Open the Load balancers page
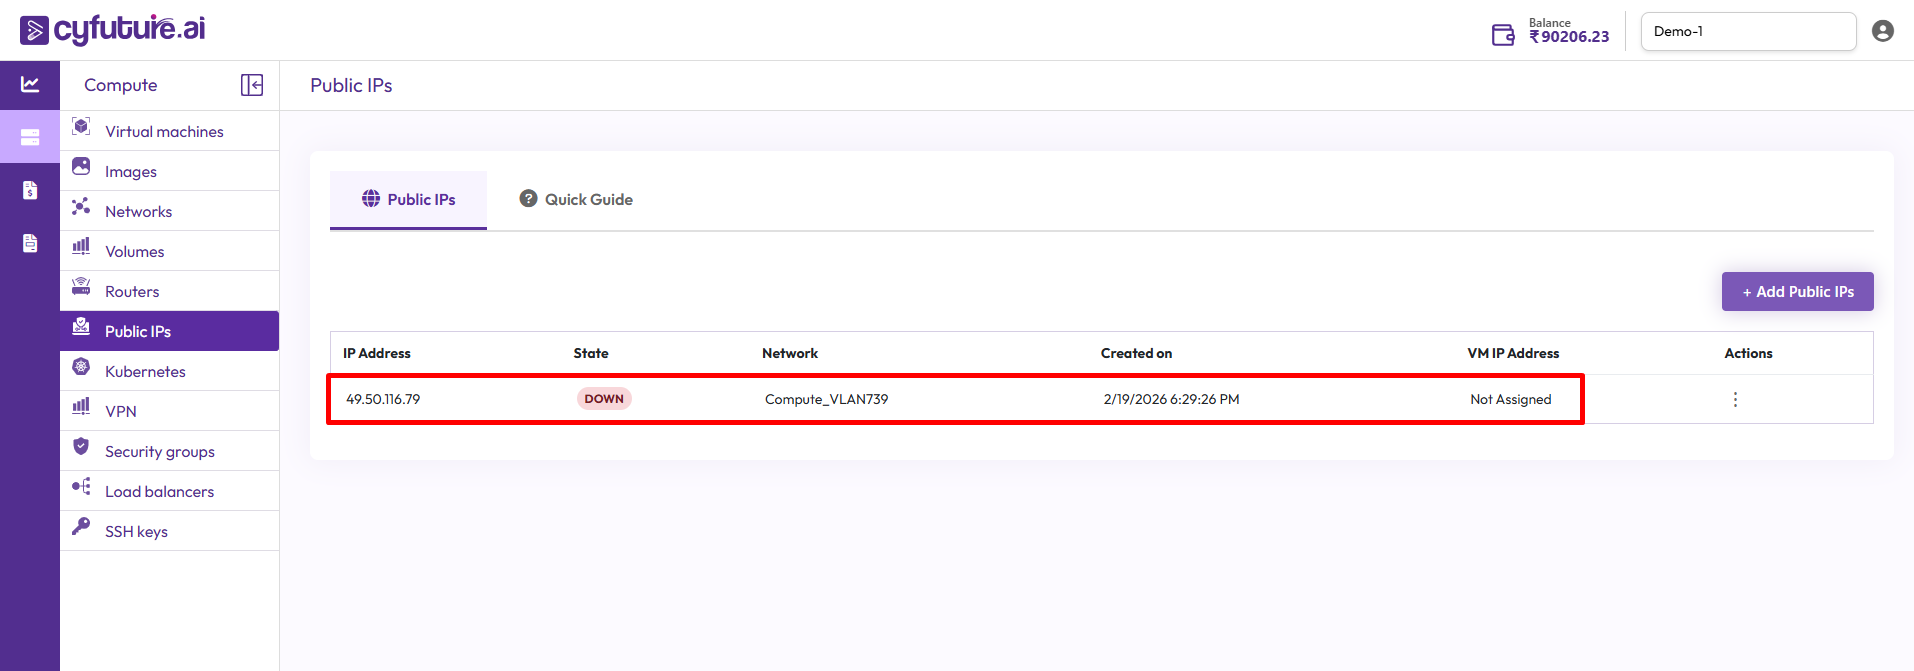The width and height of the screenshot is (1914, 671). tap(159, 491)
